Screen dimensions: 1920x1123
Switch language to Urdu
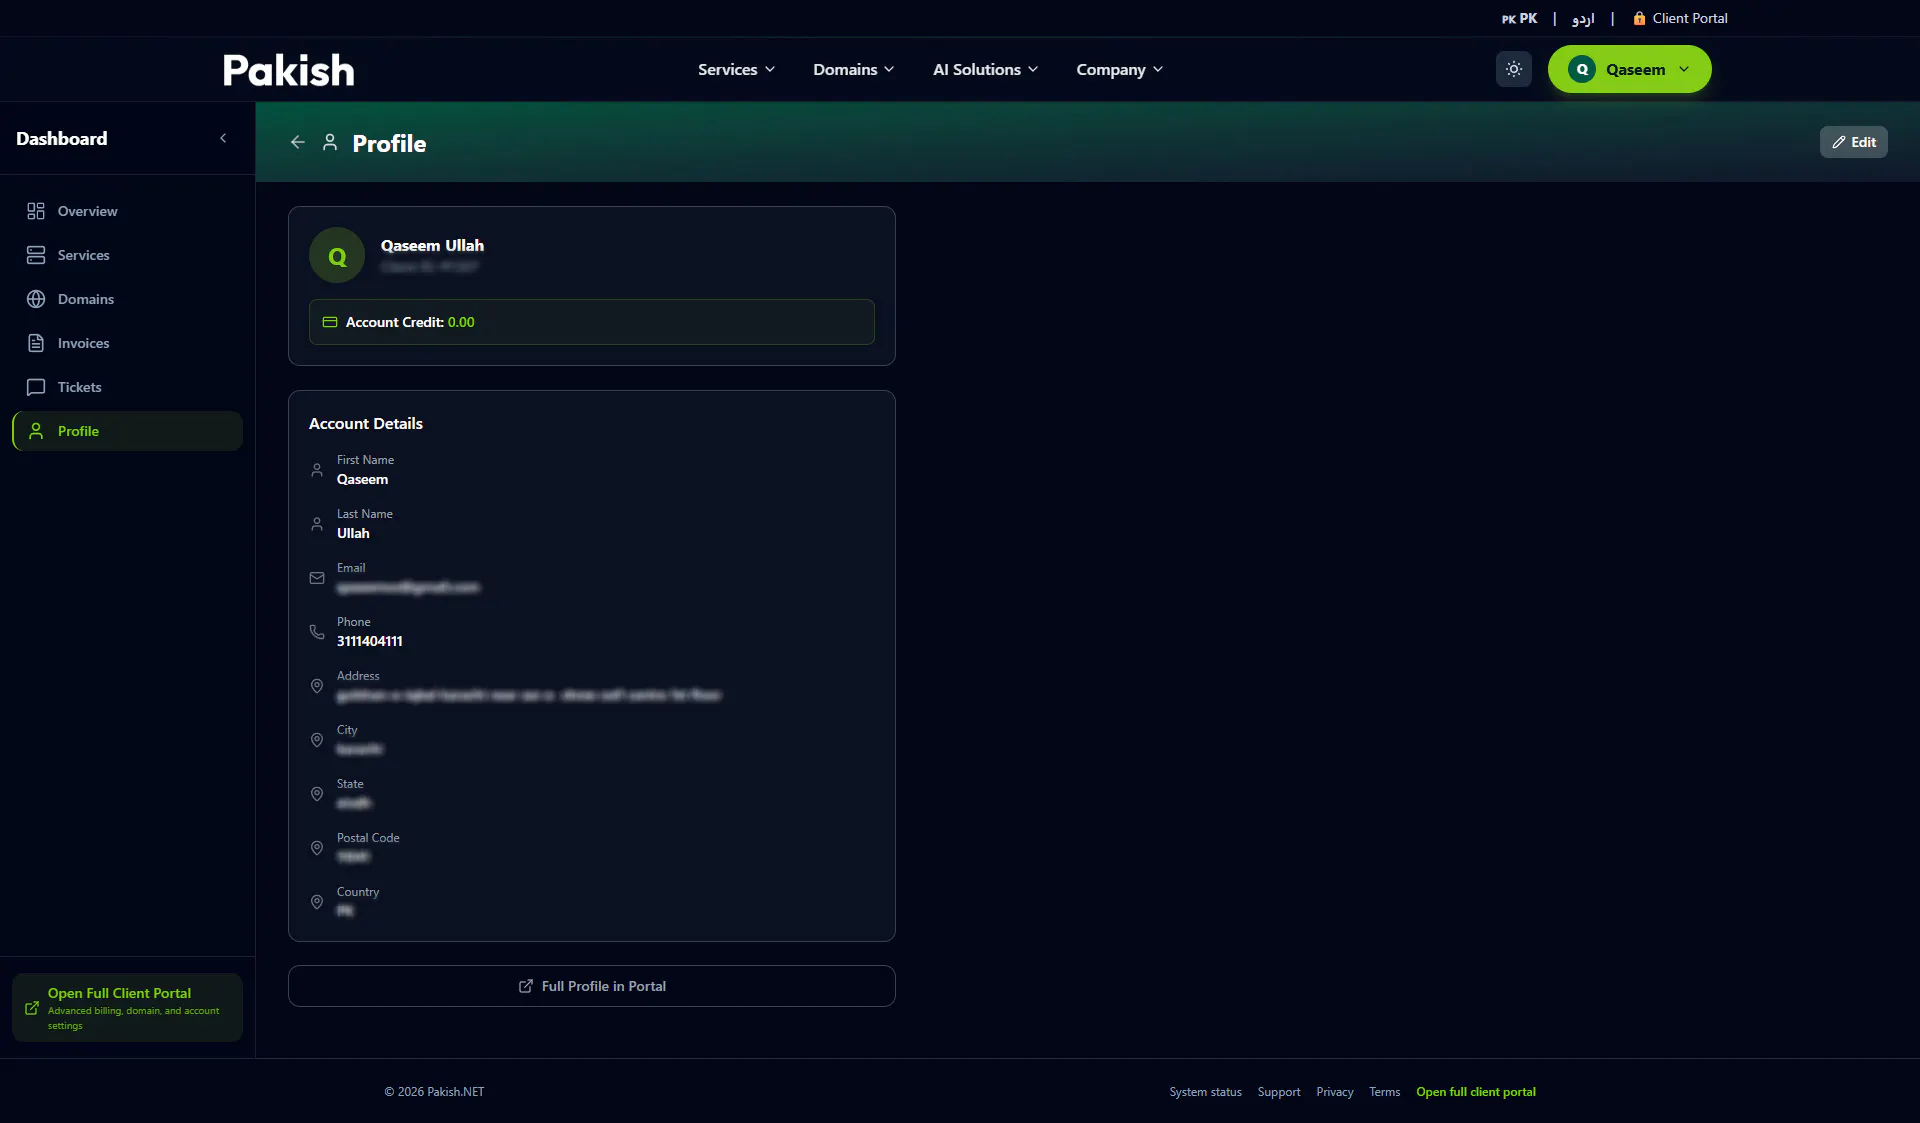point(1582,18)
